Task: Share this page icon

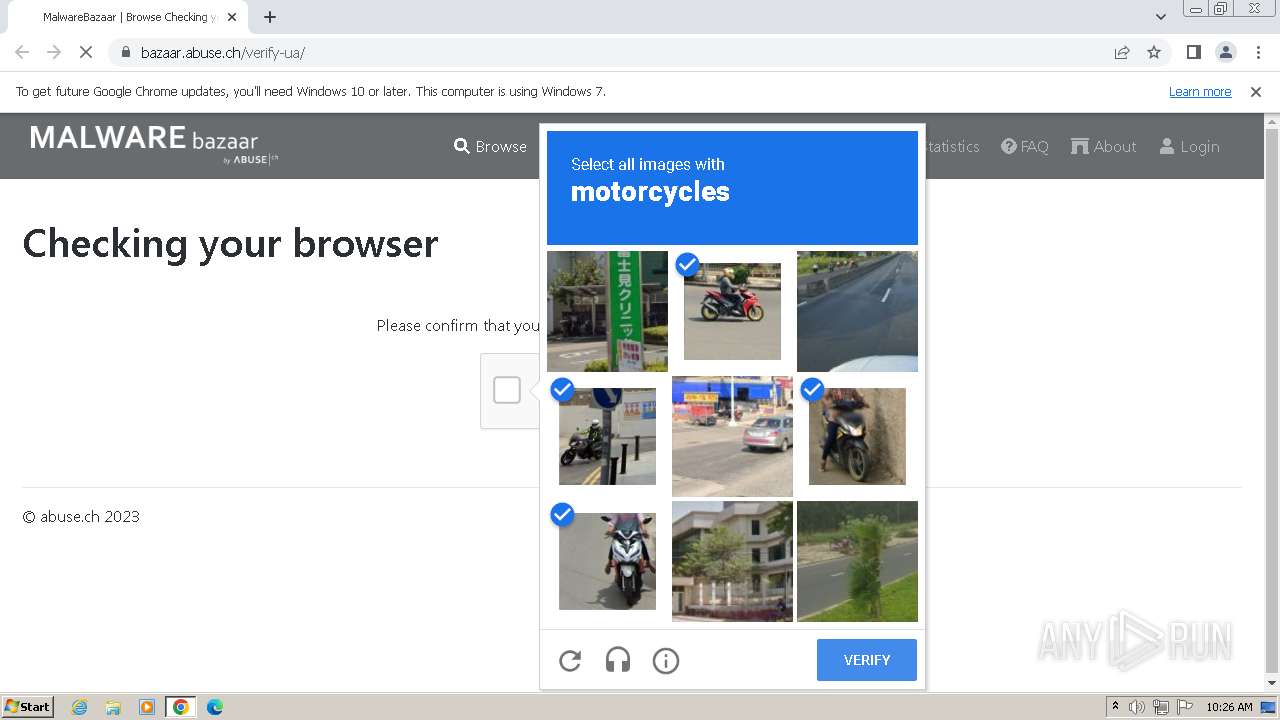Action: pyautogui.click(x=1122, y=52)
